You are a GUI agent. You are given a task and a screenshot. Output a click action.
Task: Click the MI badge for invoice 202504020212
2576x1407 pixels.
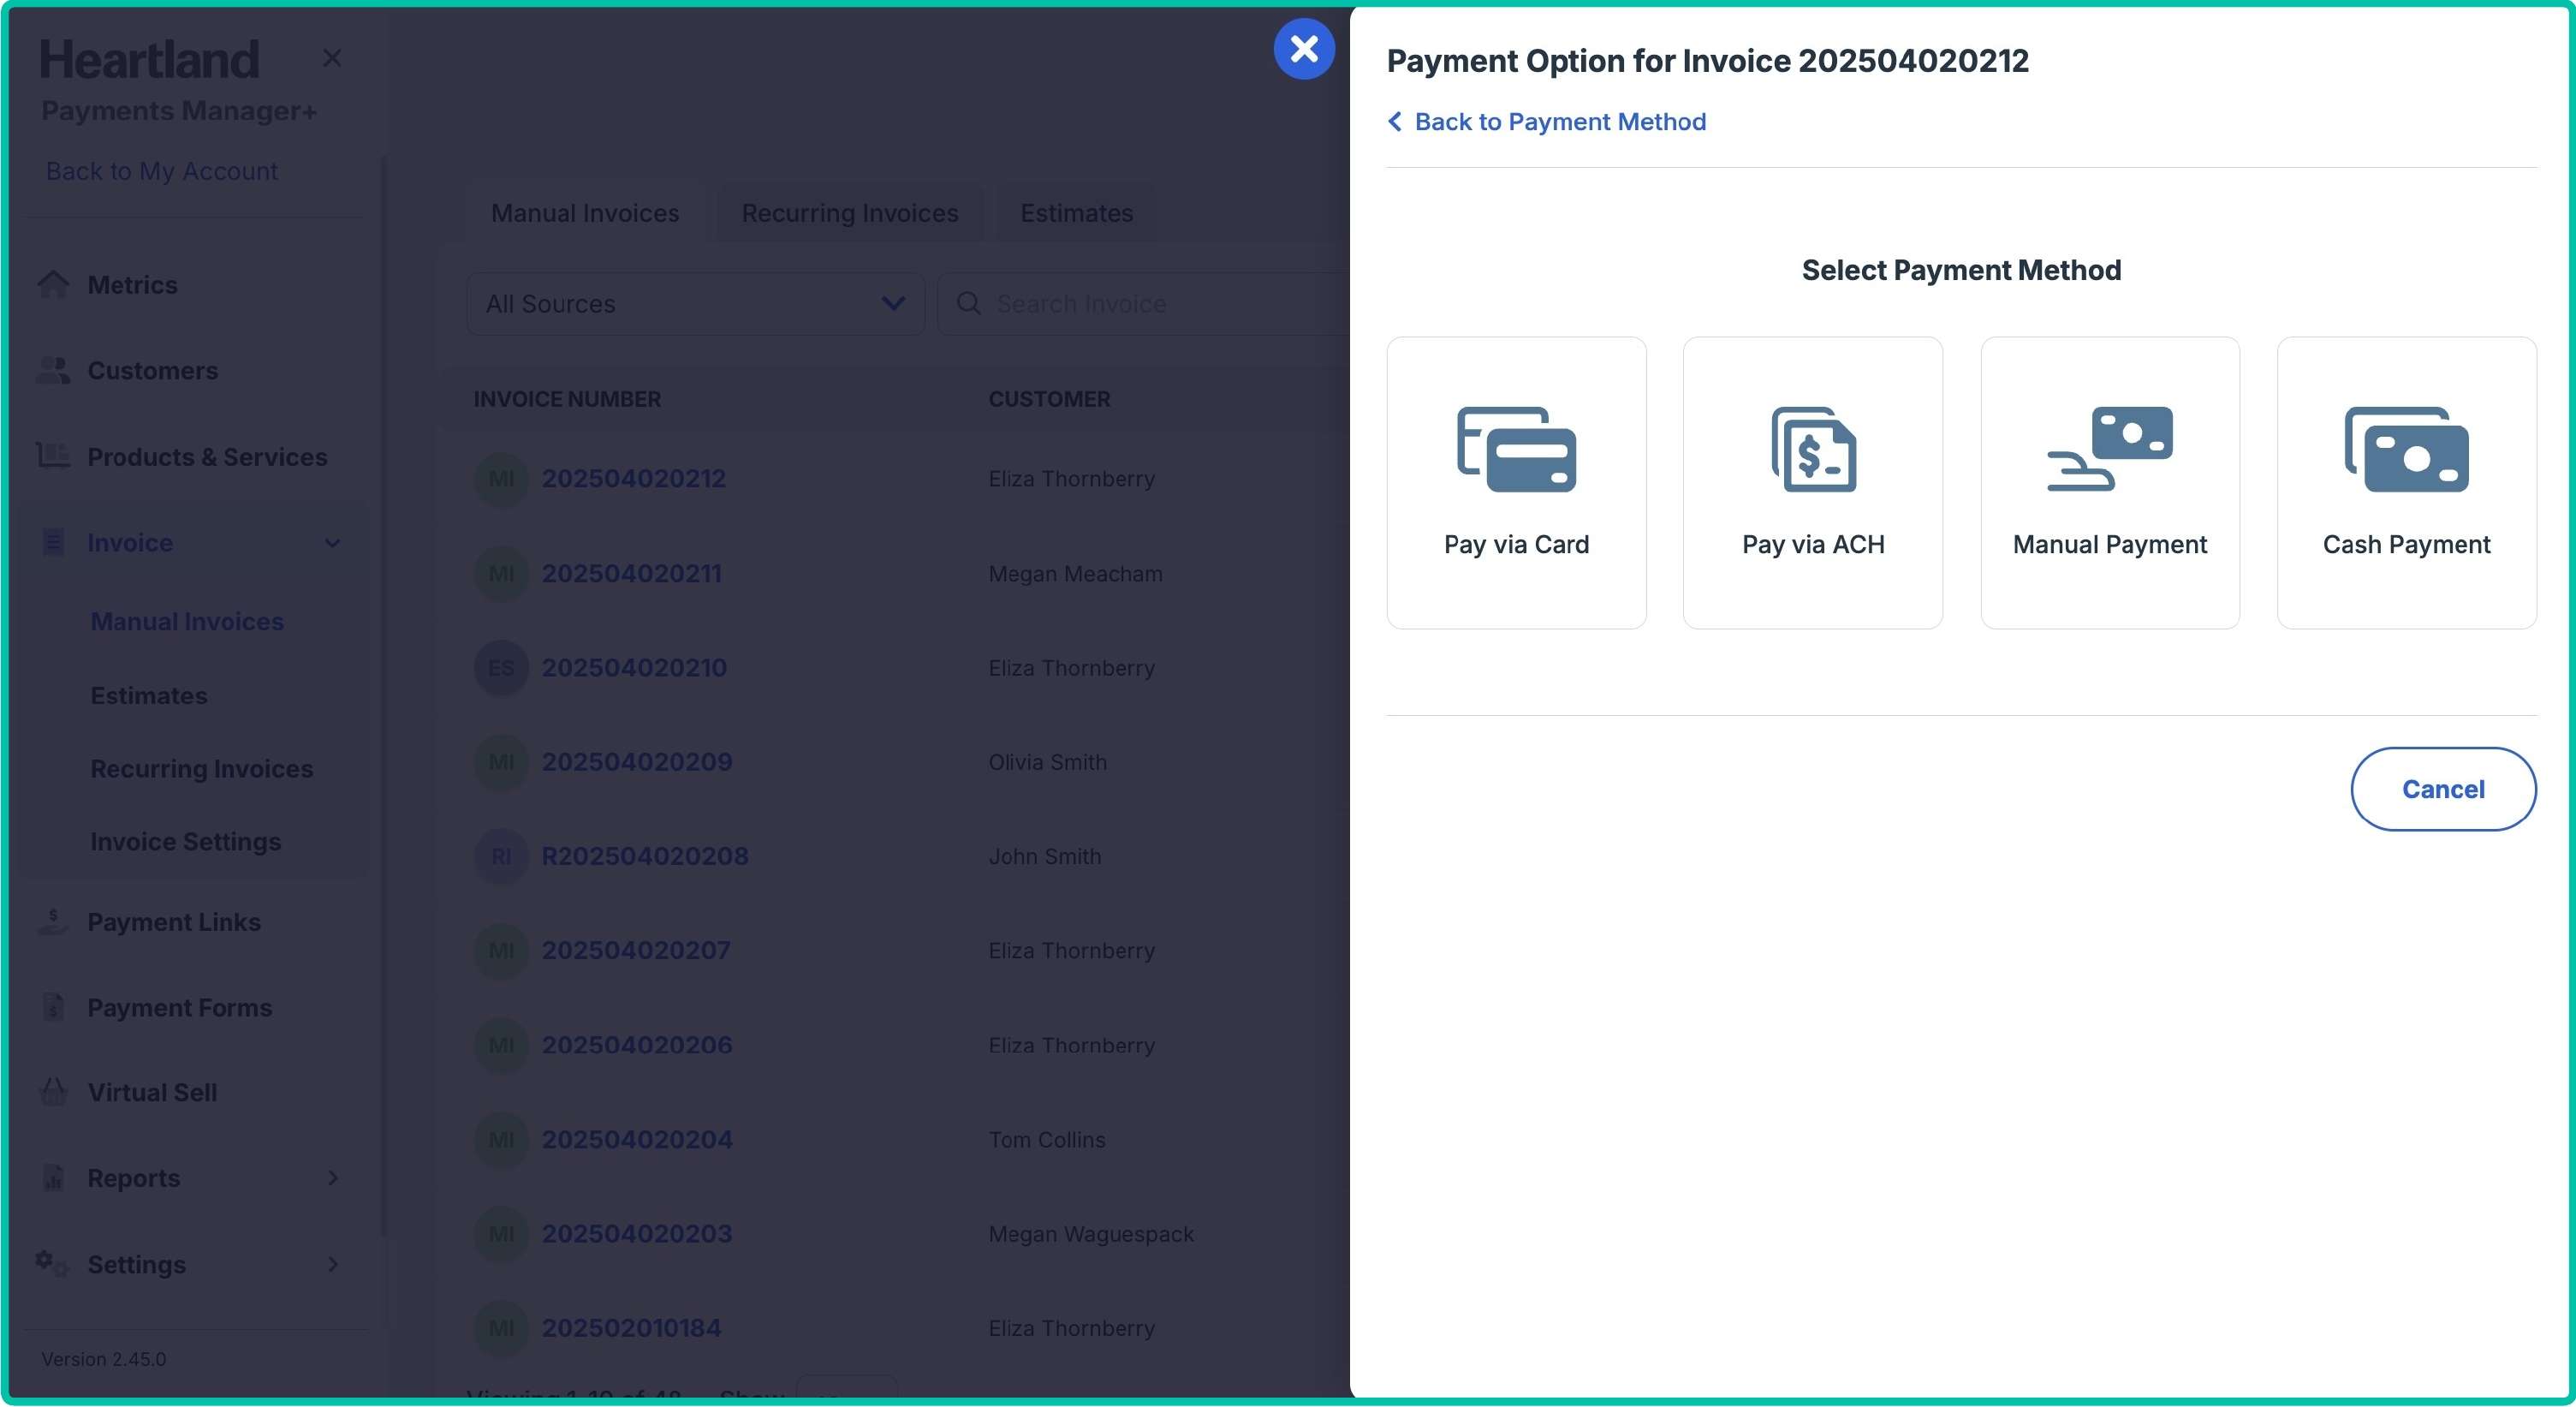click(x=501, y=479)
